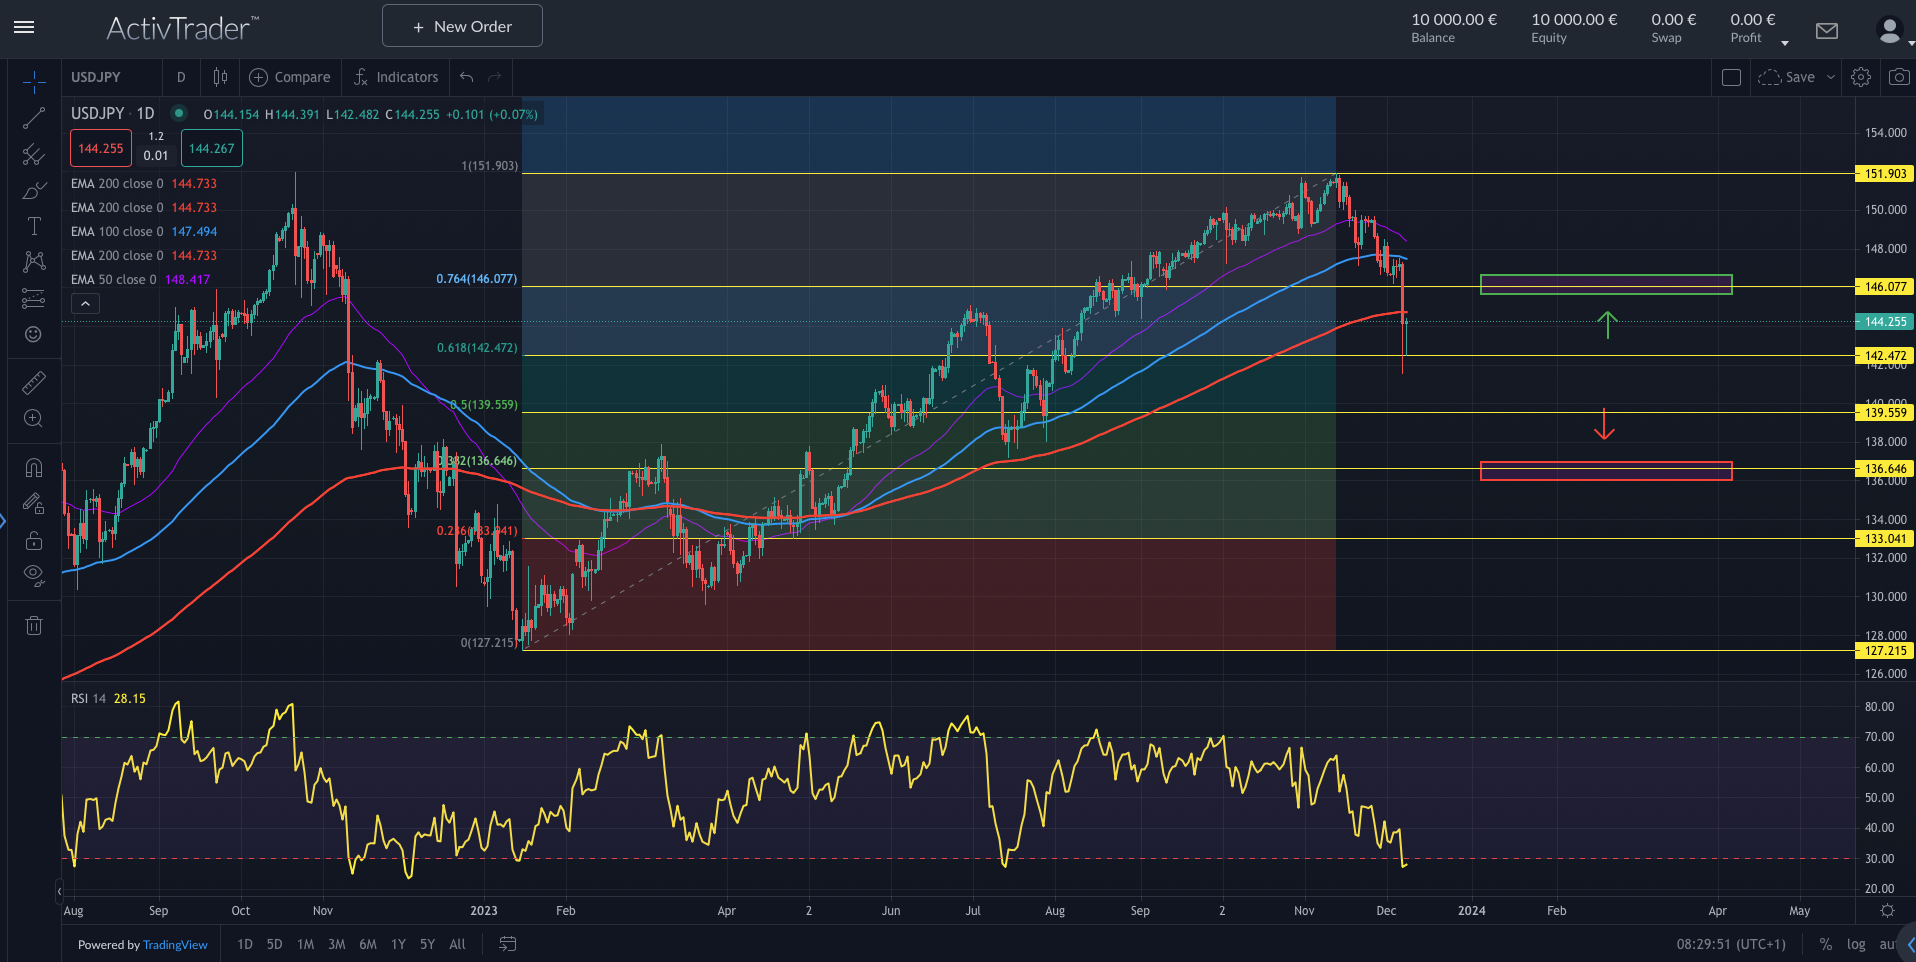
Task: Collapse the EMA indicators legend
Action: pos(85,303)
